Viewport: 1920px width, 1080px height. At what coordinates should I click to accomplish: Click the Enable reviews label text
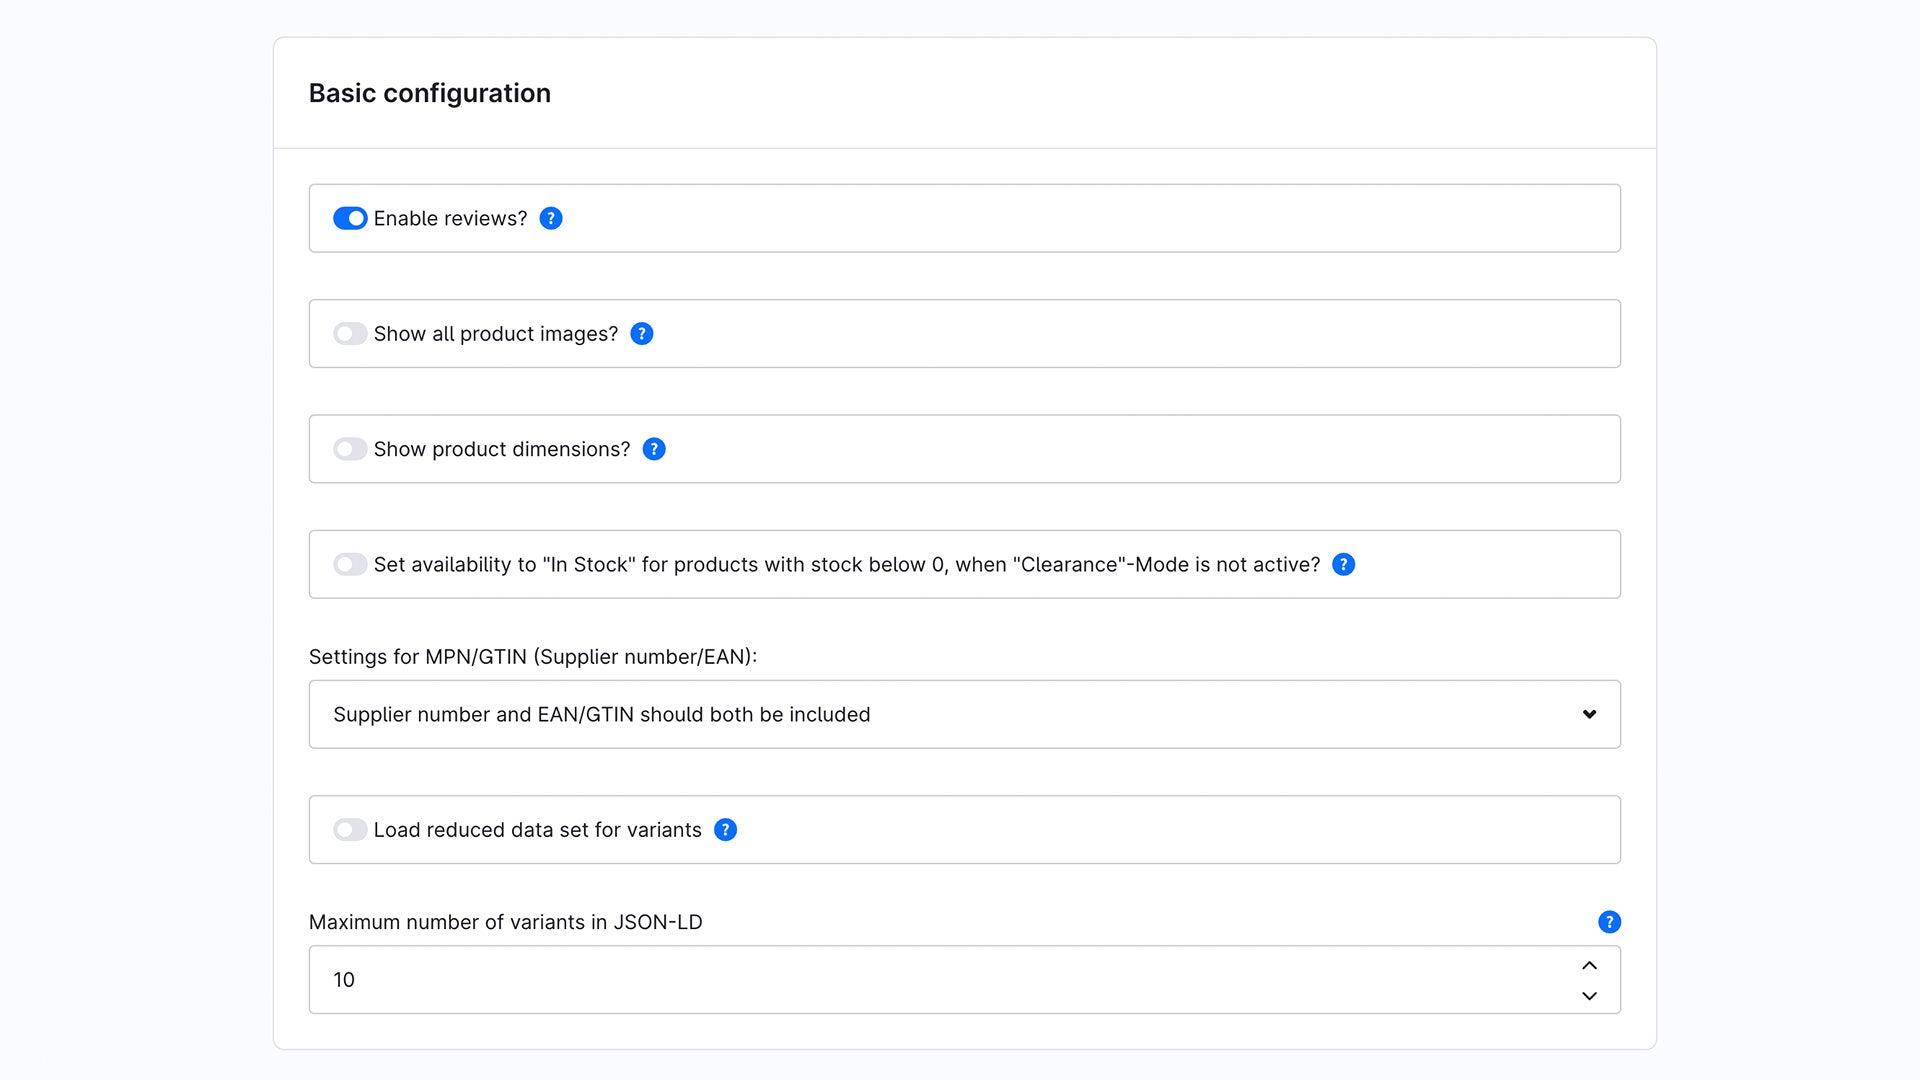450,218
